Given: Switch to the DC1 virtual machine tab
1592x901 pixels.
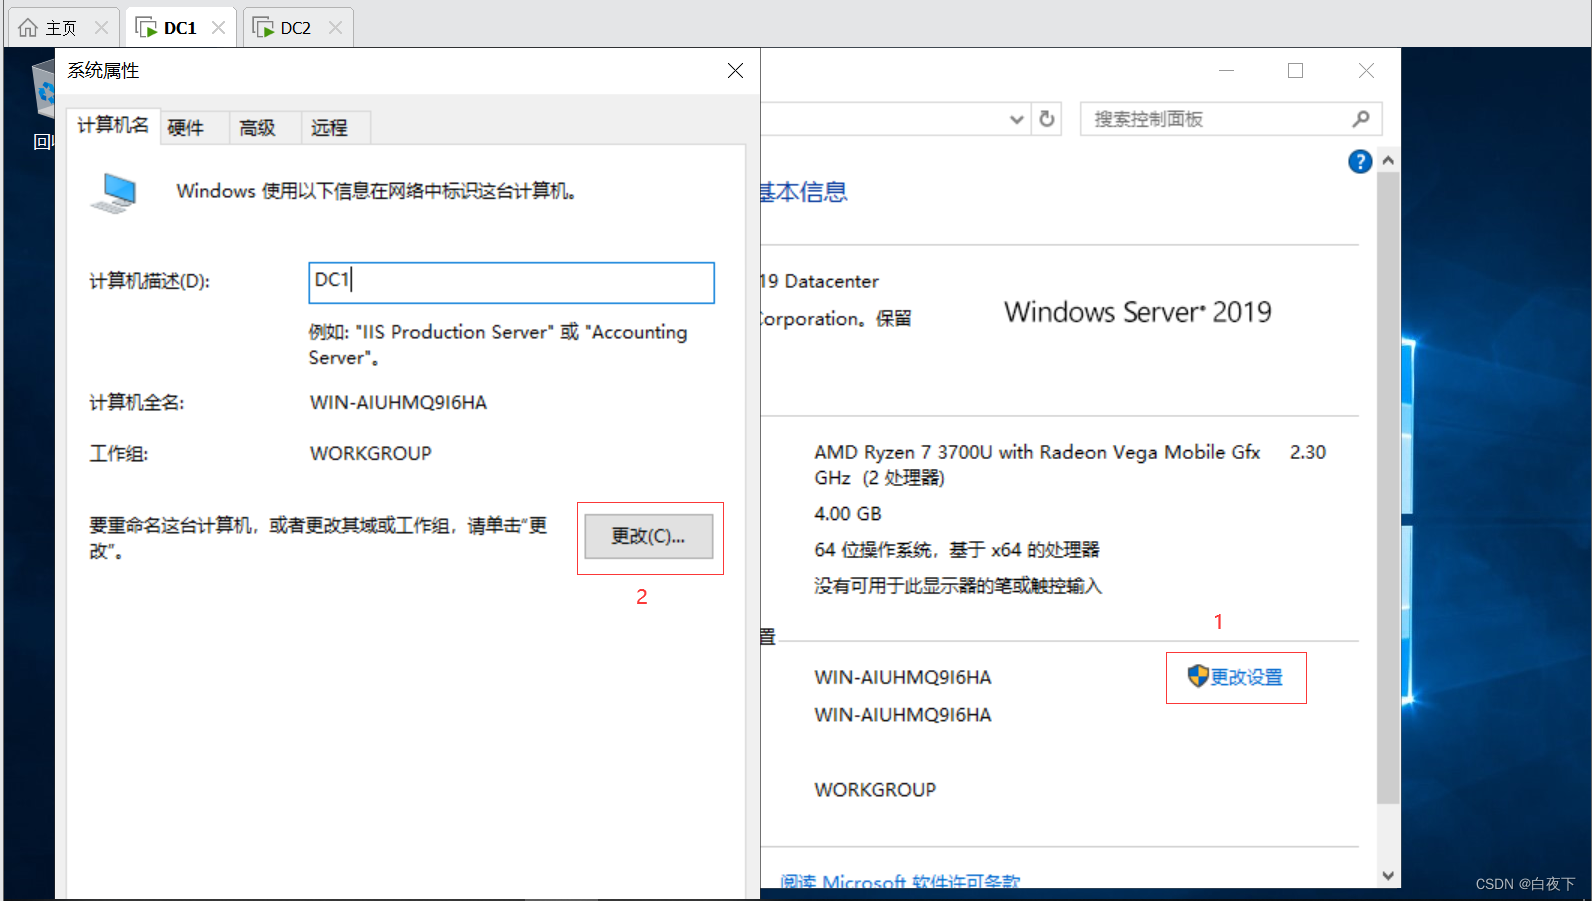Looking at the screenshot, I should pos(180,27).
